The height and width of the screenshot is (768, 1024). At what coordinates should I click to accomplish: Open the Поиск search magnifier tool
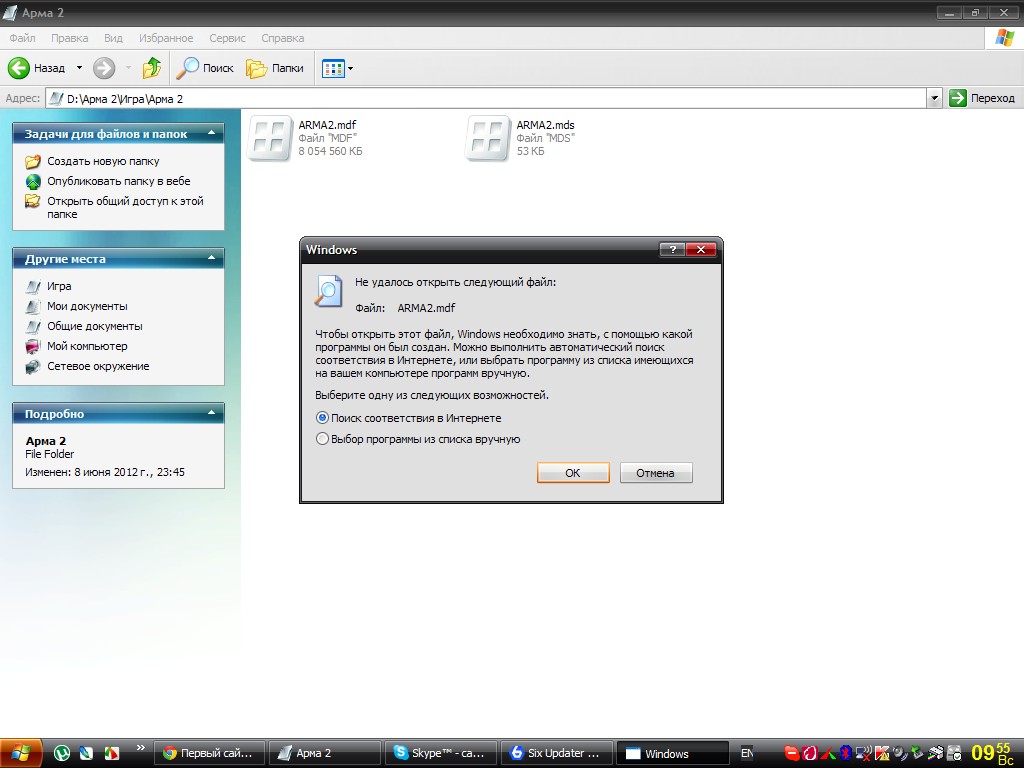tap(187, 68)
